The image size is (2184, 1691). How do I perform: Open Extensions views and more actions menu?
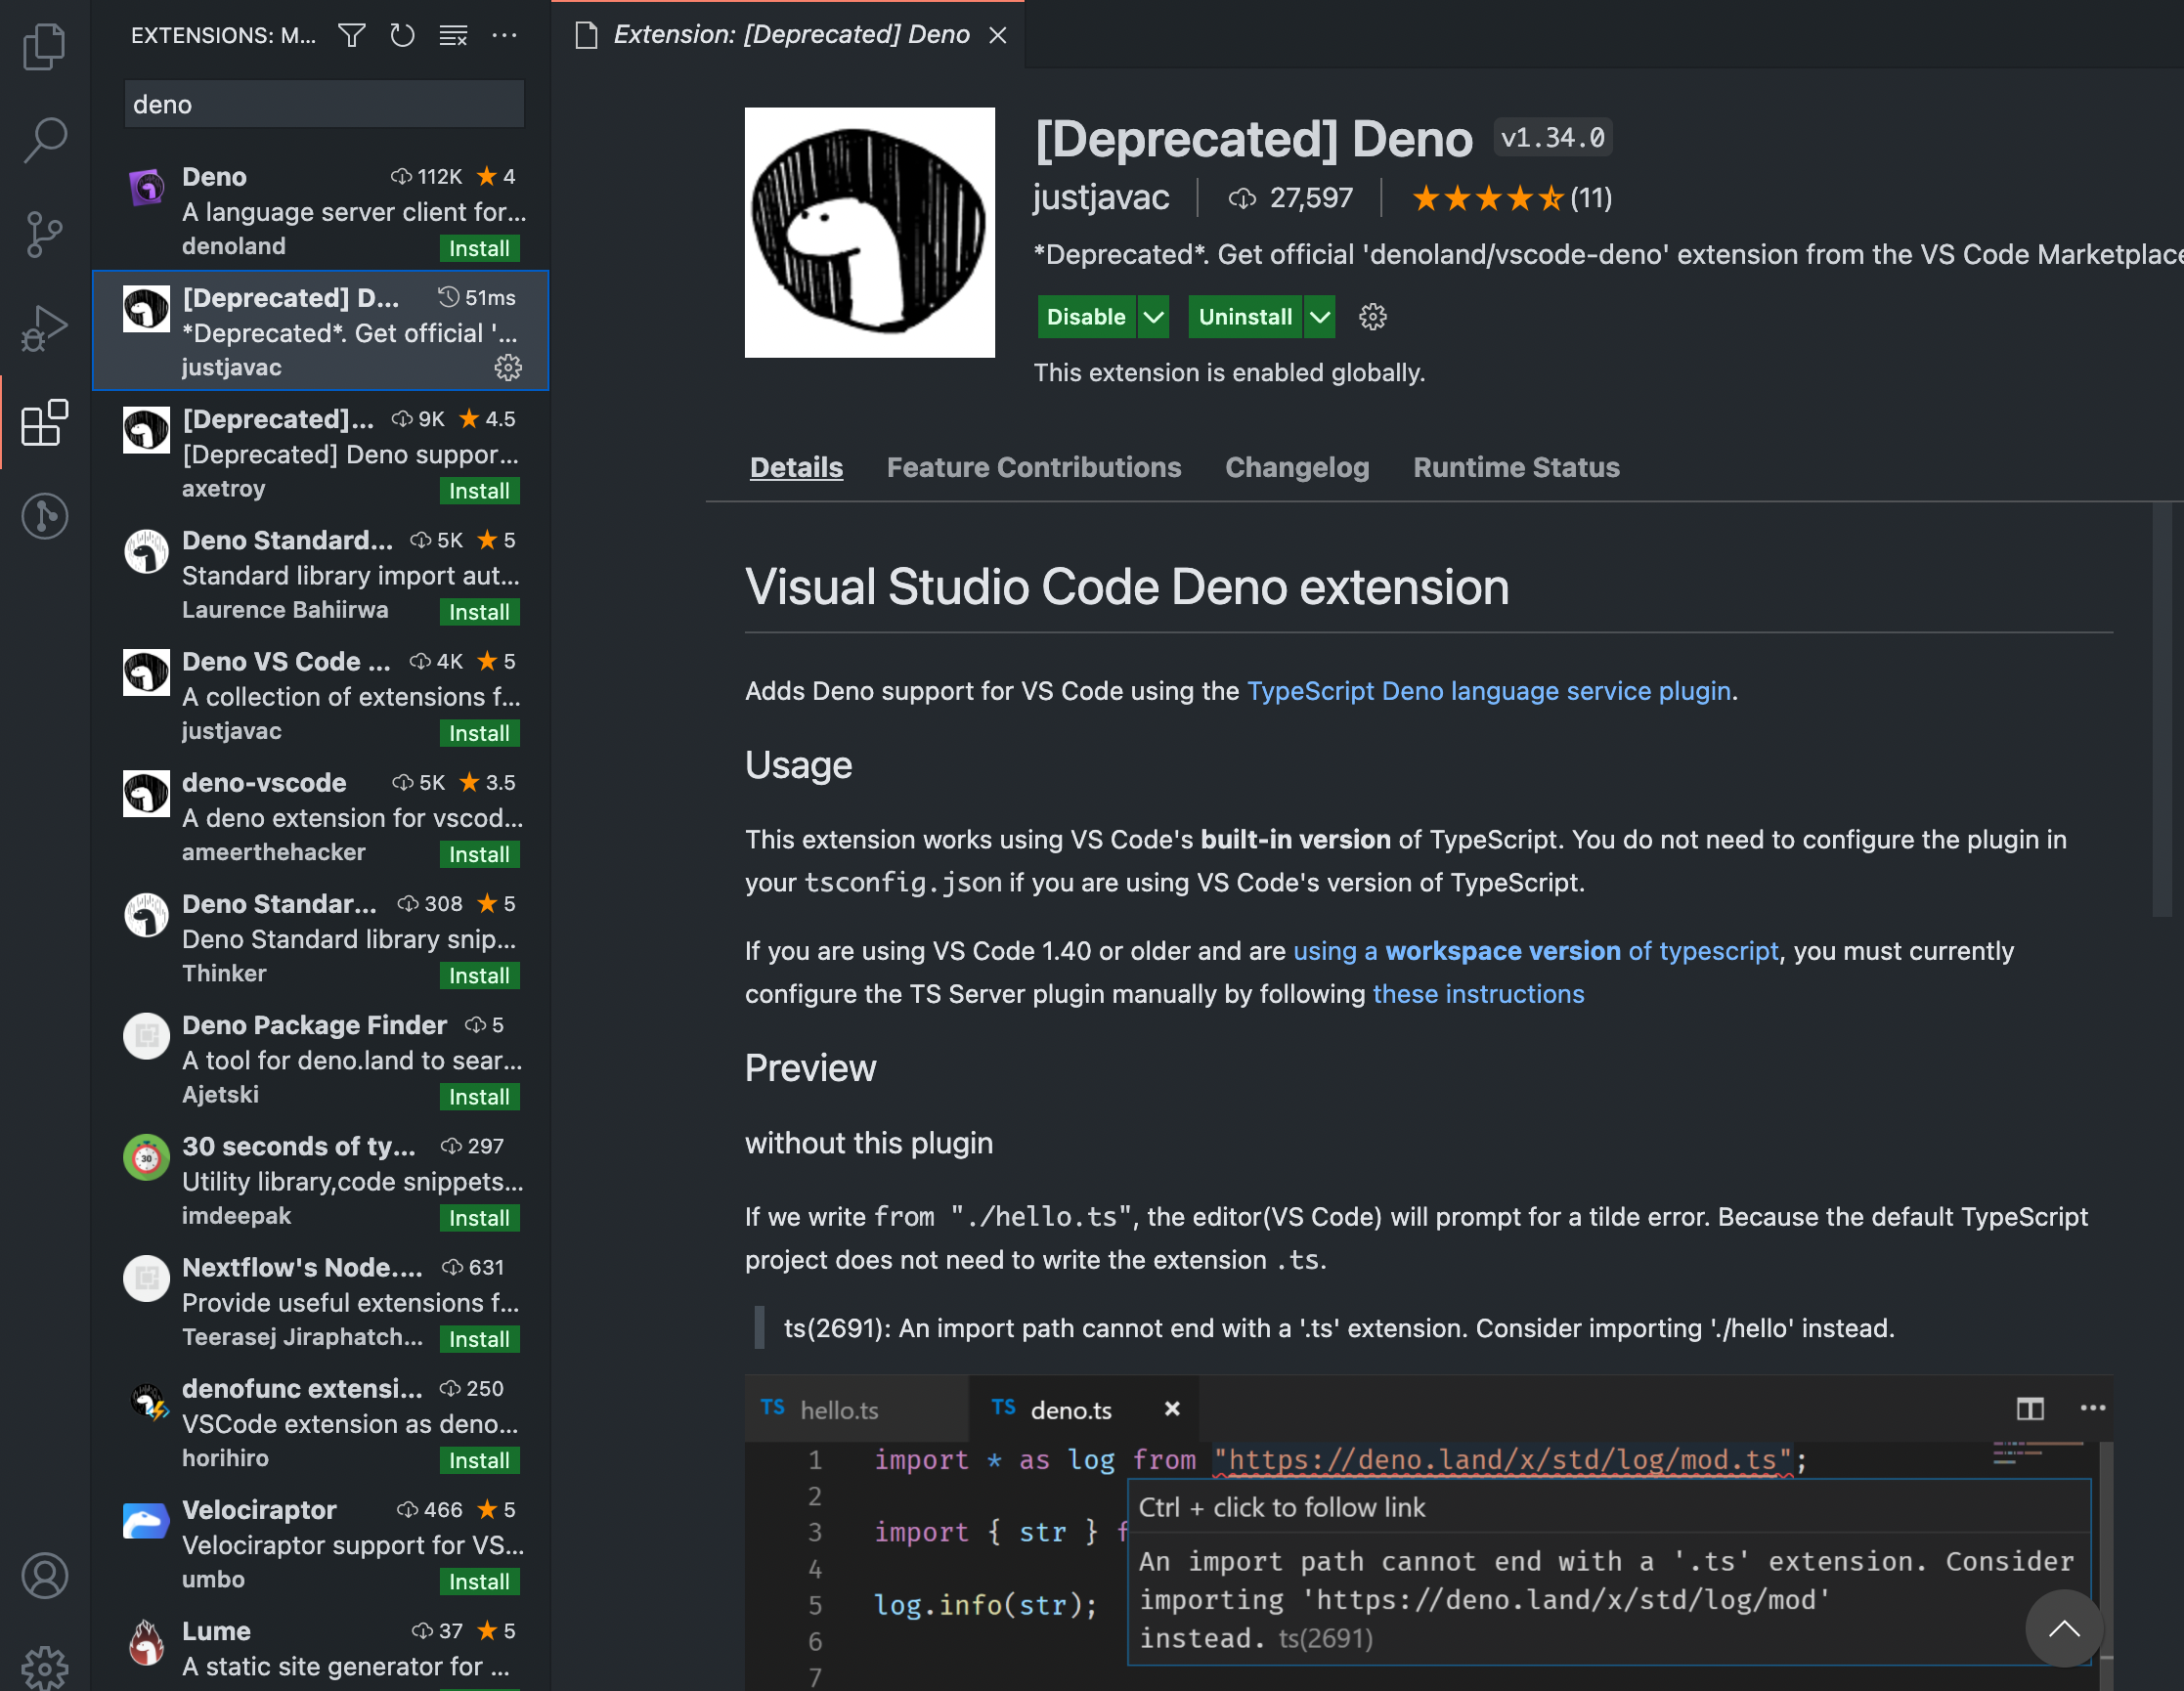point(505,36)
